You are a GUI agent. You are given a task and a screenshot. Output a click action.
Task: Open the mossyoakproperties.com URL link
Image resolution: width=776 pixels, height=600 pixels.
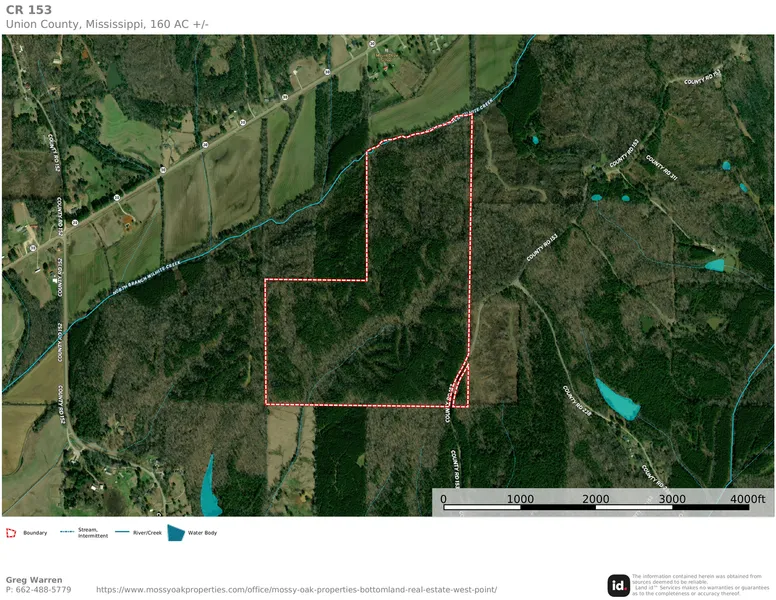296,590
